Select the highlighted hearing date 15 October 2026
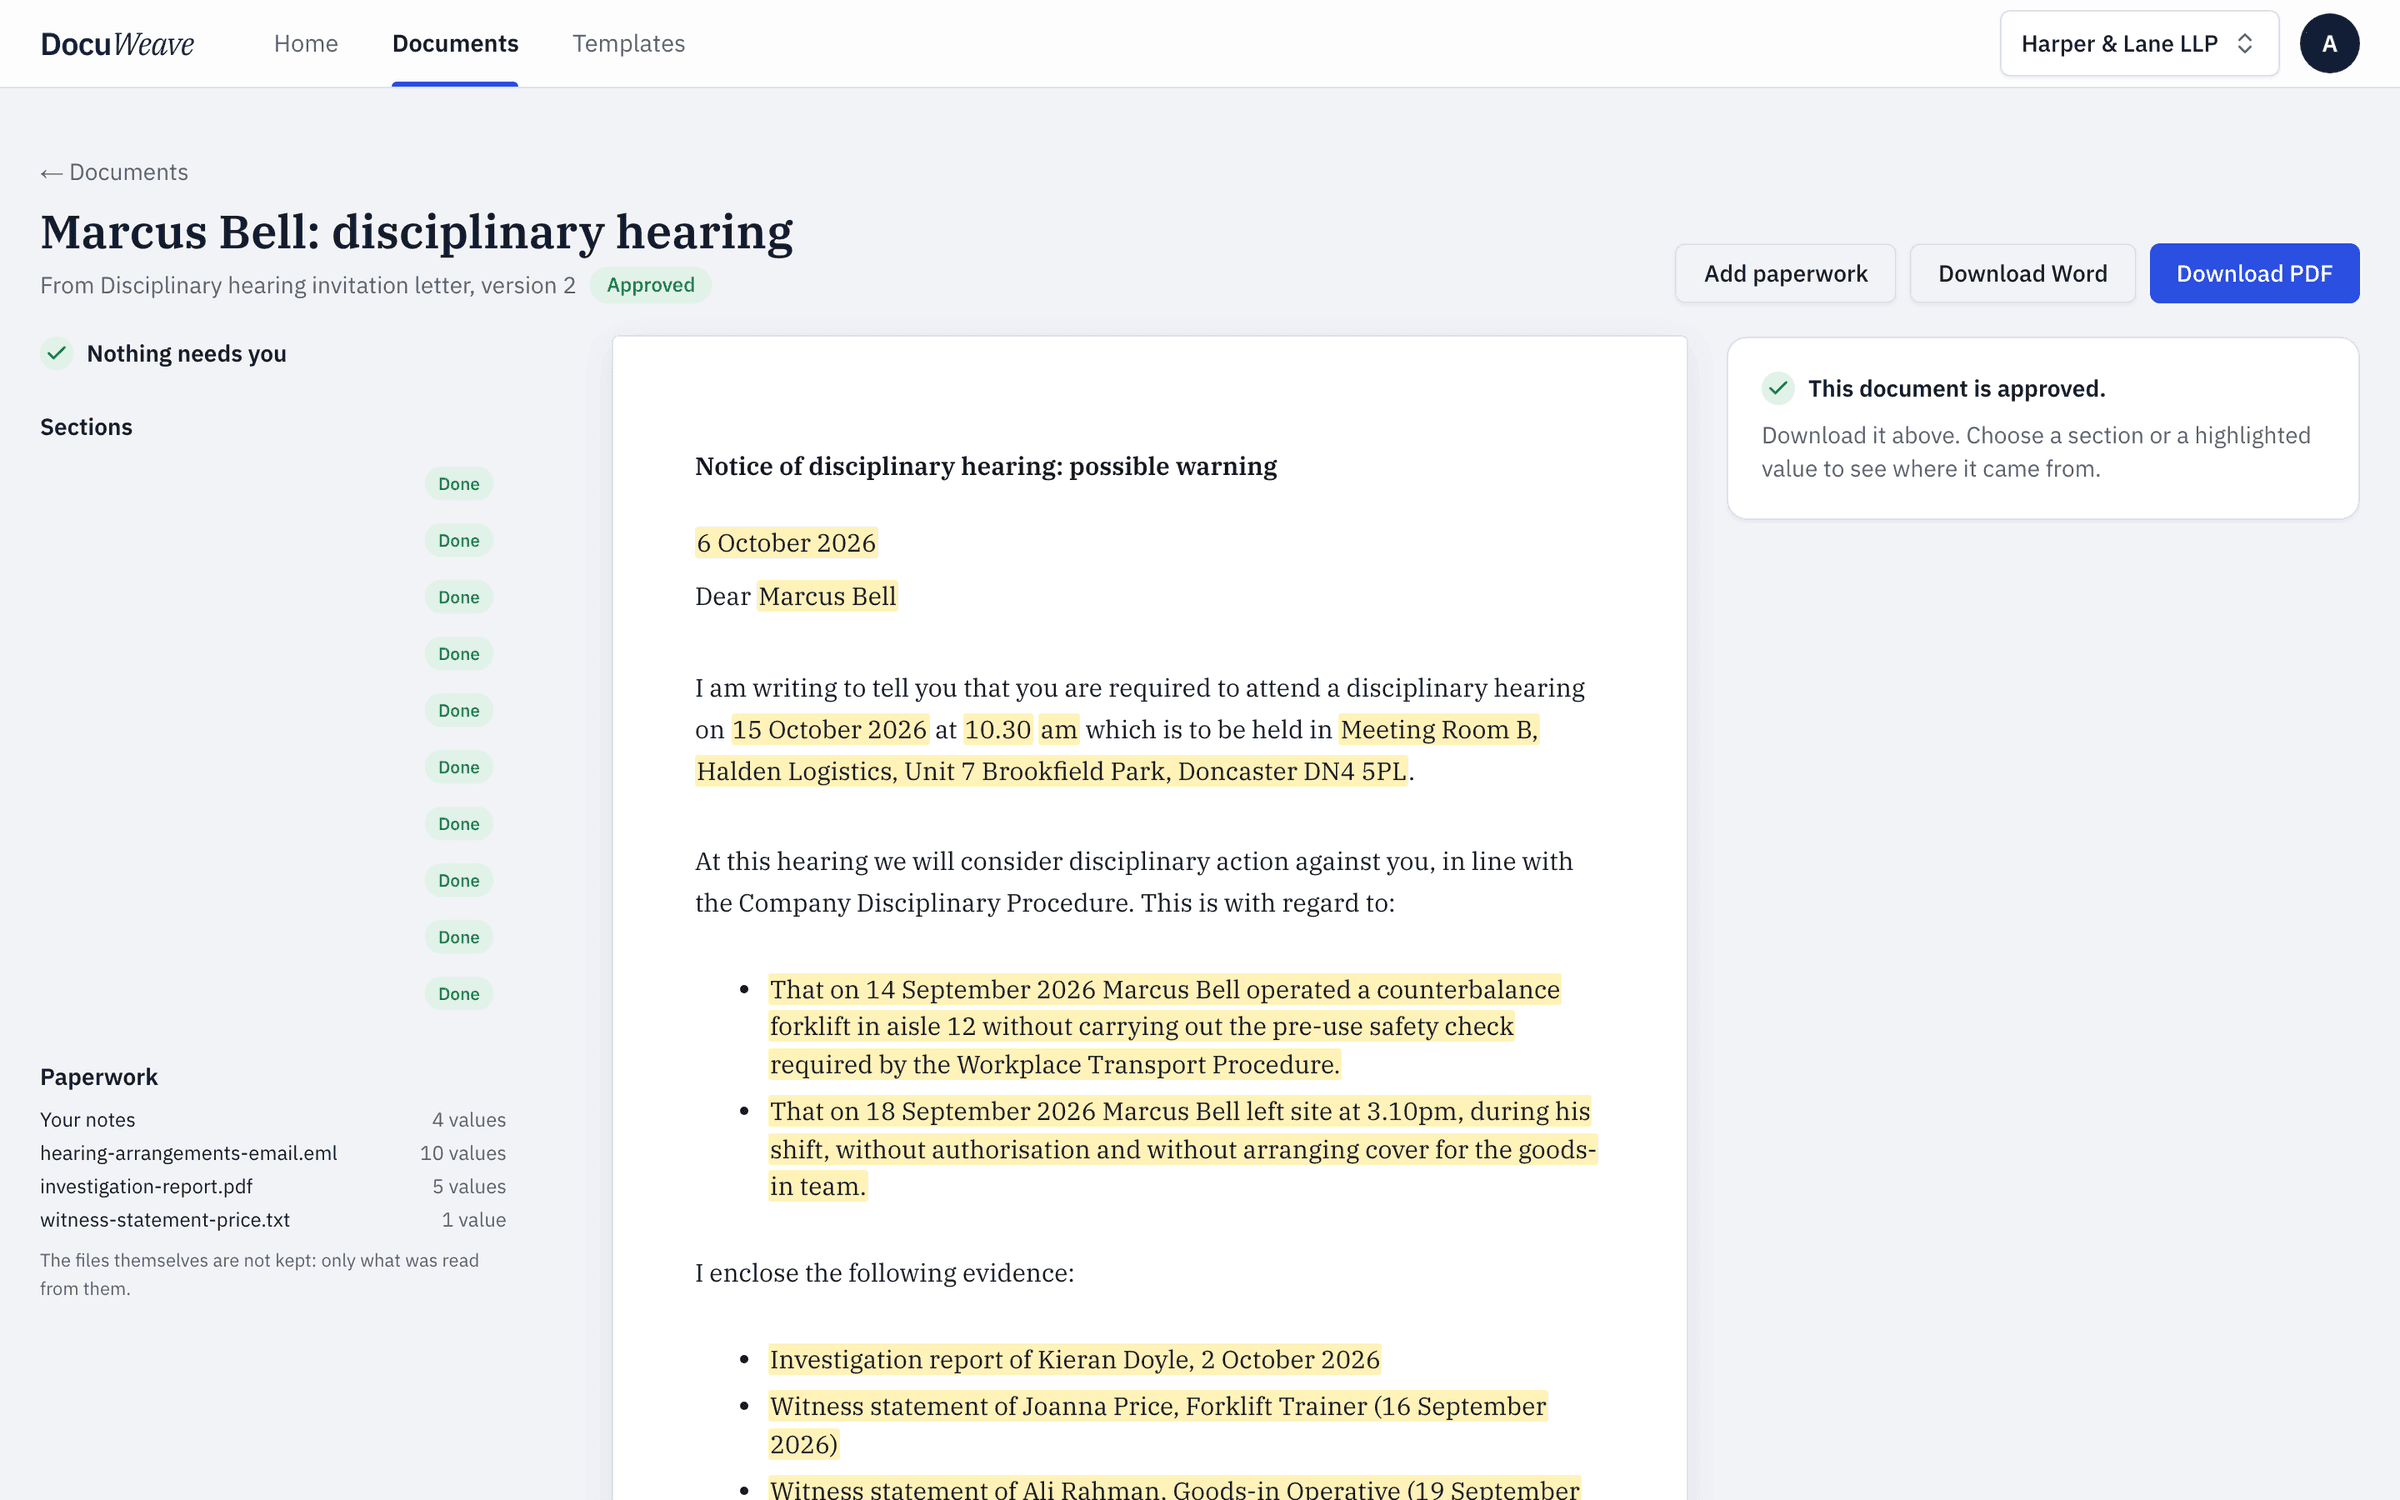The height and width of the screenshot is (1500, 2400). [829, 729]
